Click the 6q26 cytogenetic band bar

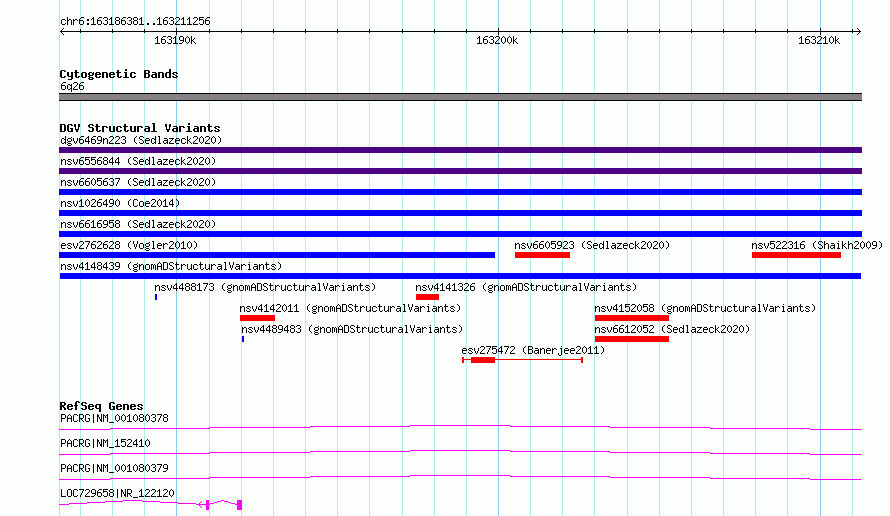click(460, 97)
